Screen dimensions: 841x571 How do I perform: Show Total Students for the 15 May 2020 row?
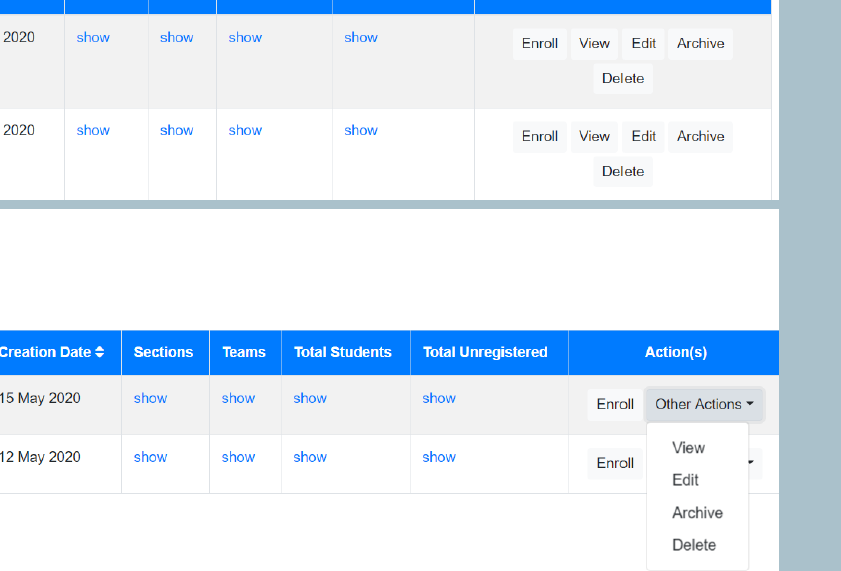pos(310,398)
